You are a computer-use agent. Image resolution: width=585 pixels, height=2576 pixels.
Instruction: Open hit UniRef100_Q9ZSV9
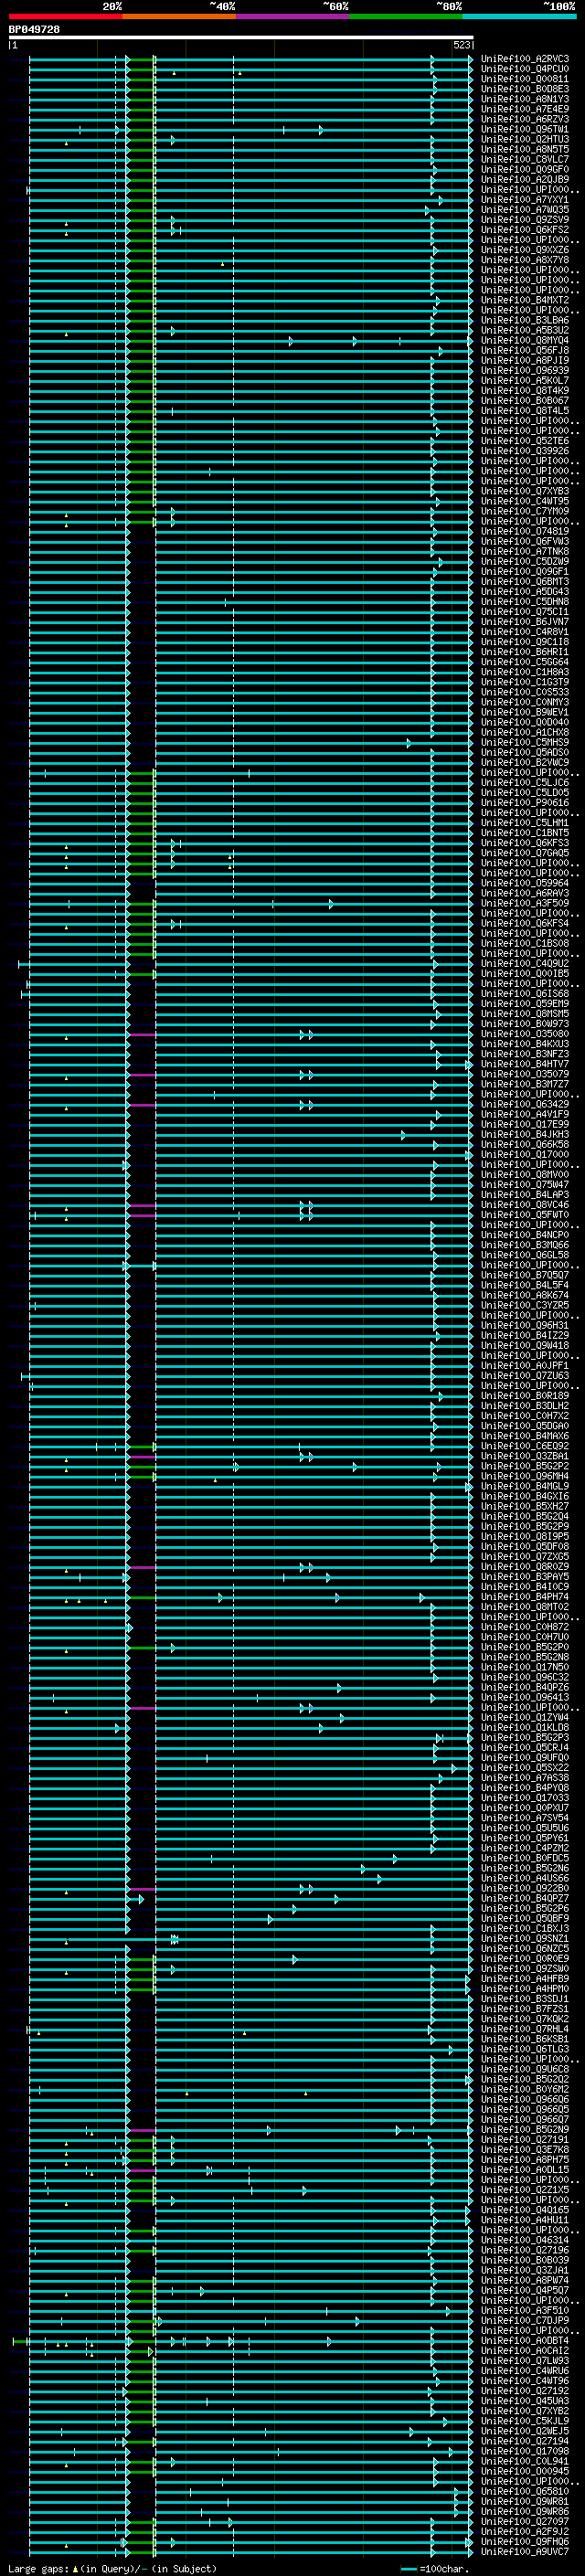525,220
